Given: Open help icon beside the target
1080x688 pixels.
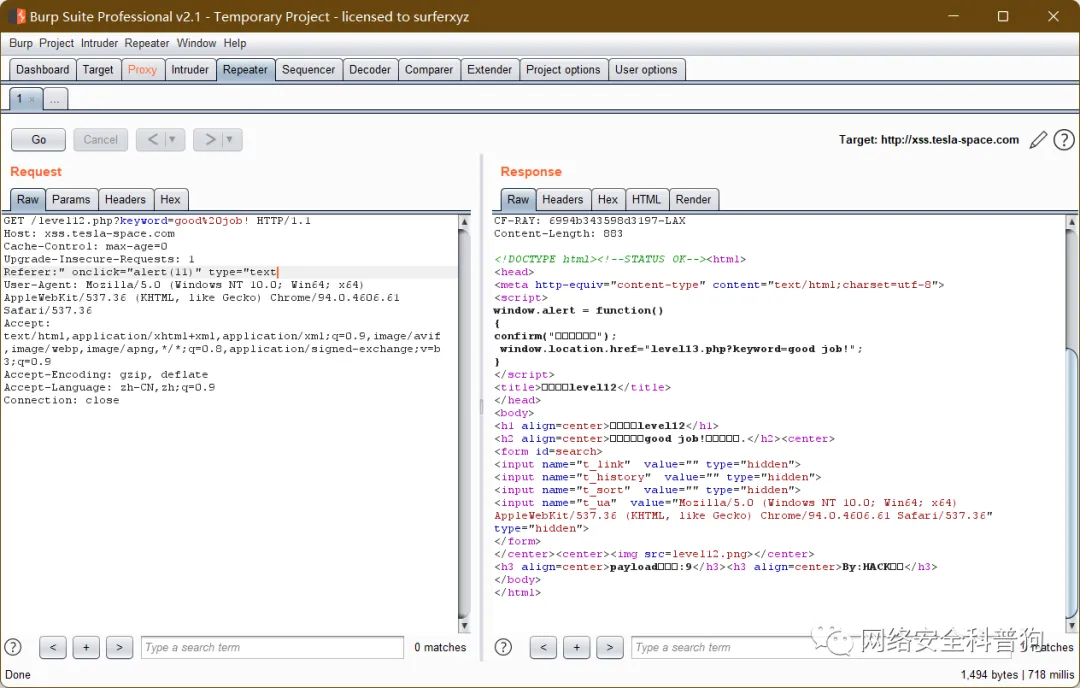Looking at the screenshot, I should click(x=1063, y=140).
